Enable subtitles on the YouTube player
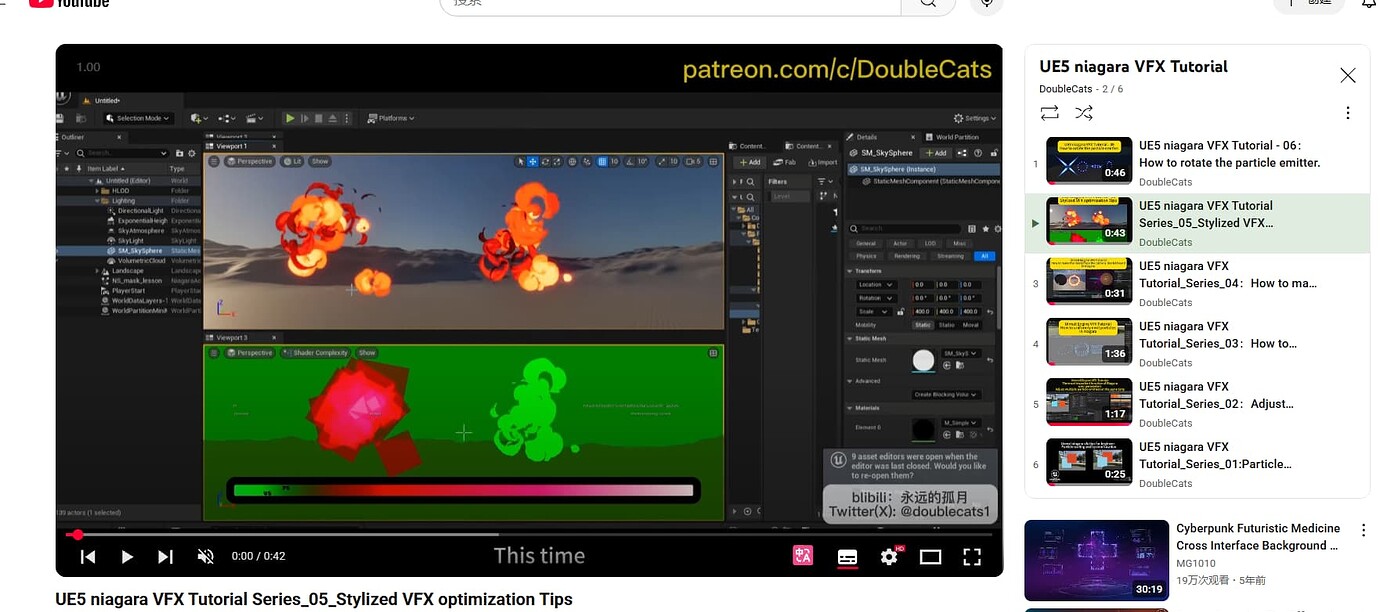The image size is (1380, 612). 847,557
